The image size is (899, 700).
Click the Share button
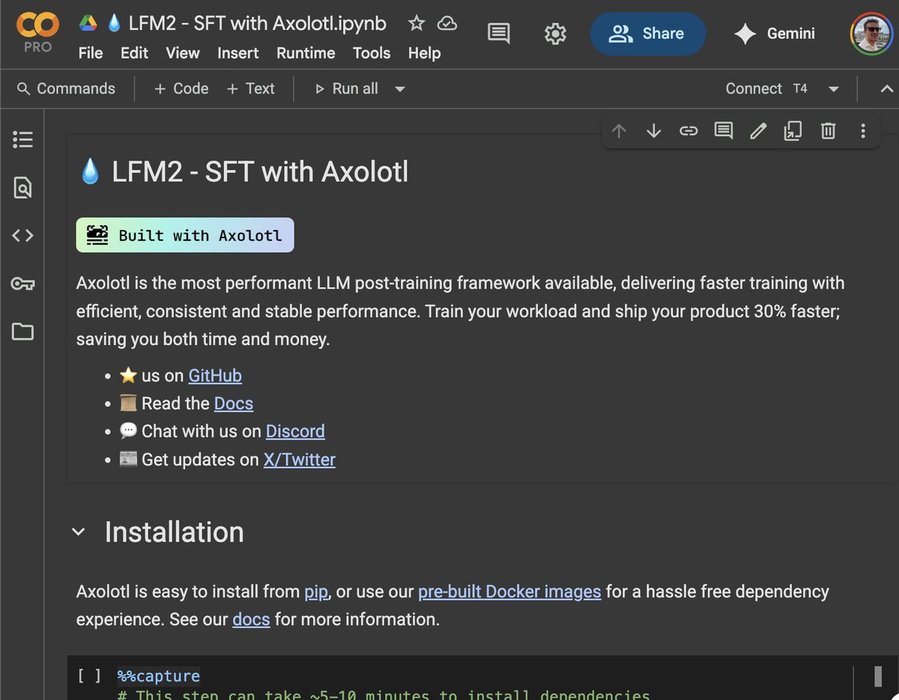point(648,34)
